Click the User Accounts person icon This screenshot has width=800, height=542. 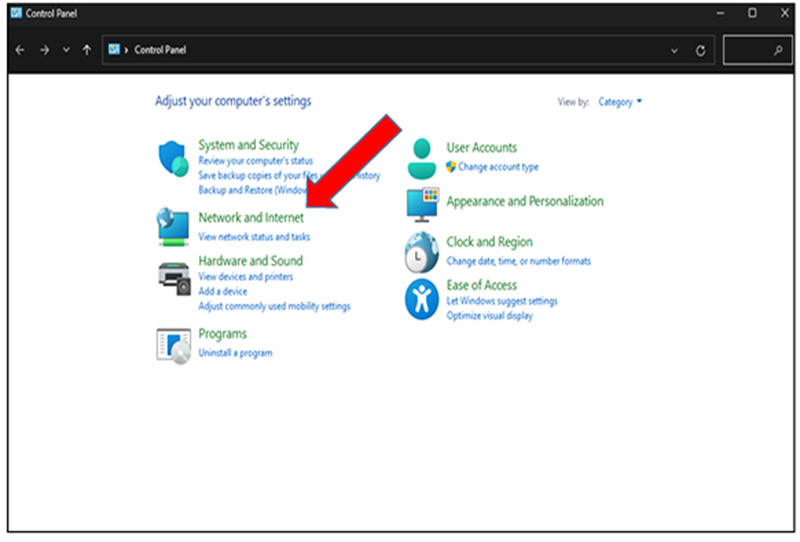tap(422, 159)
